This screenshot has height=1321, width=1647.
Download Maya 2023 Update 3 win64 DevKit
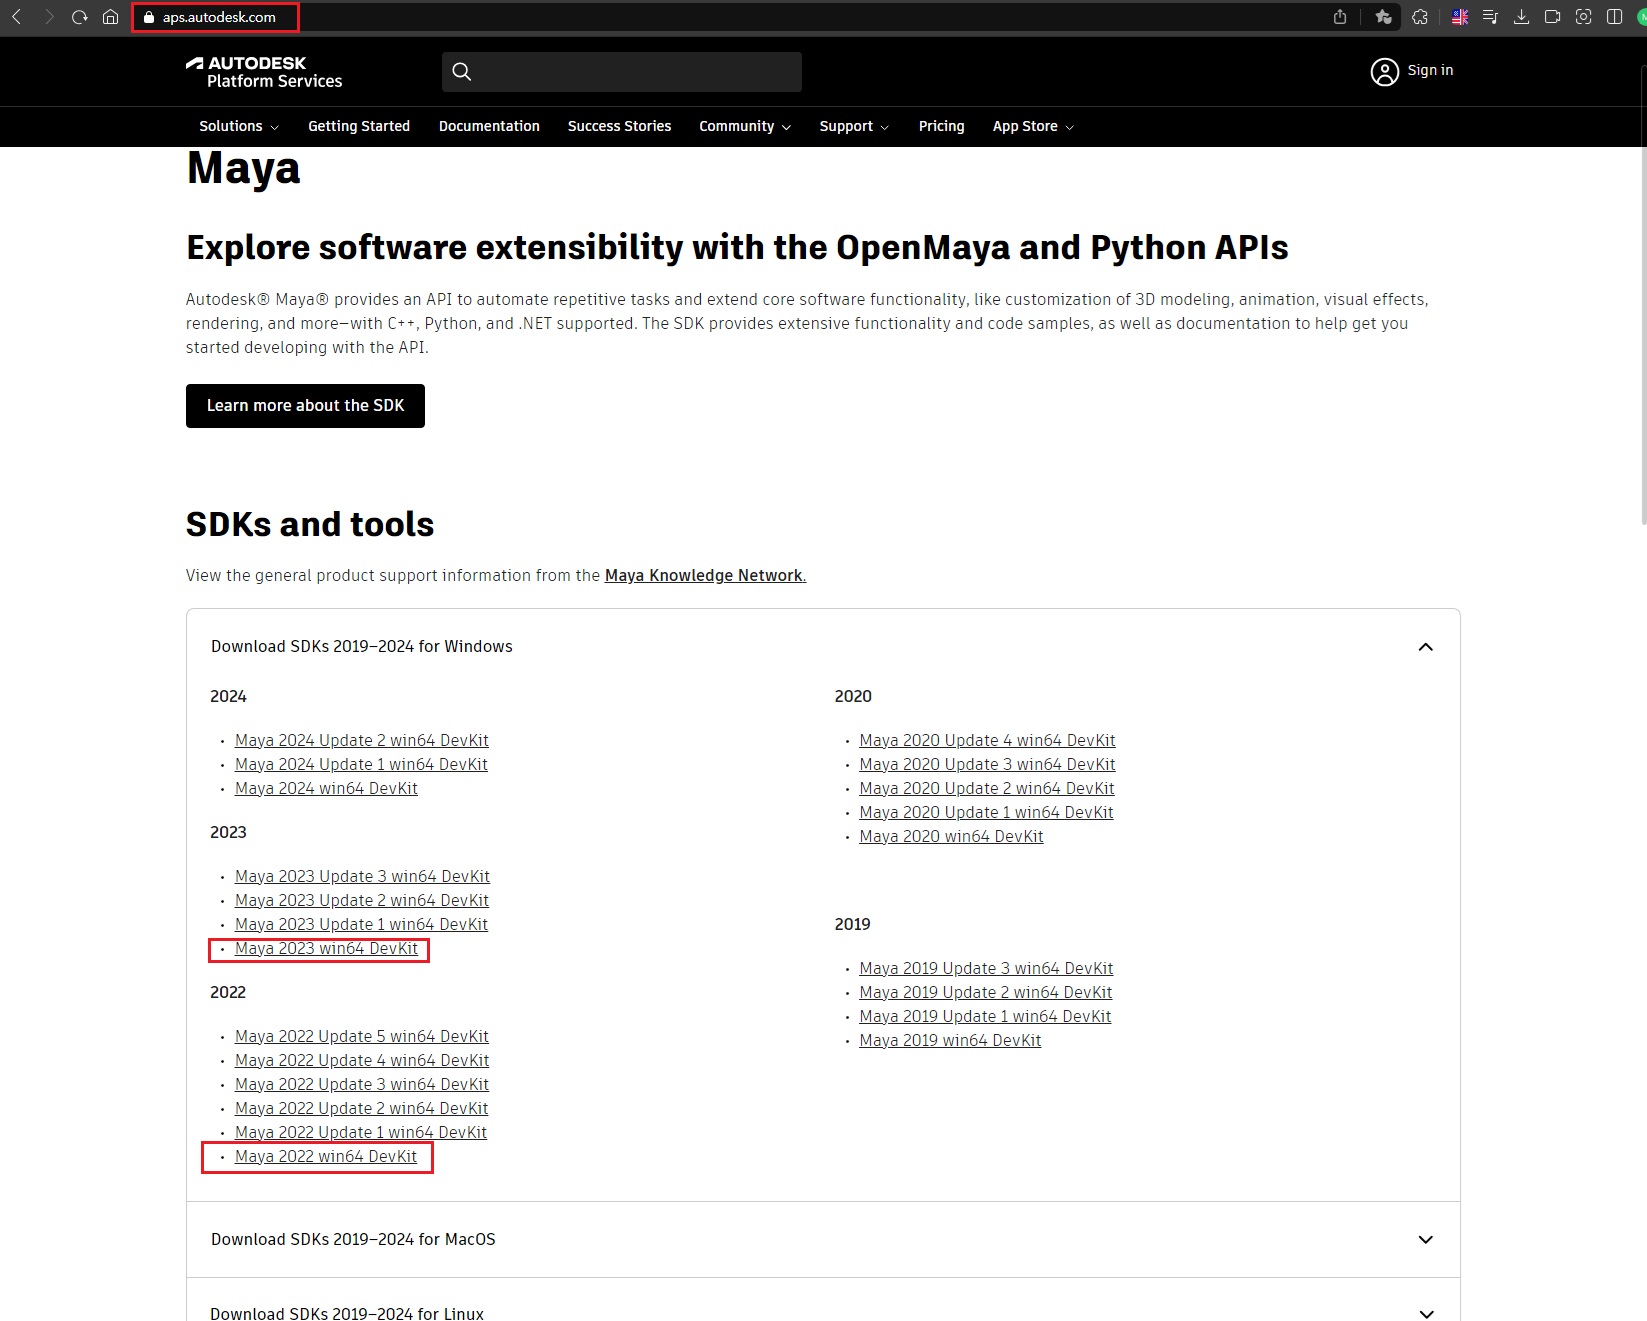pos(362,877)
